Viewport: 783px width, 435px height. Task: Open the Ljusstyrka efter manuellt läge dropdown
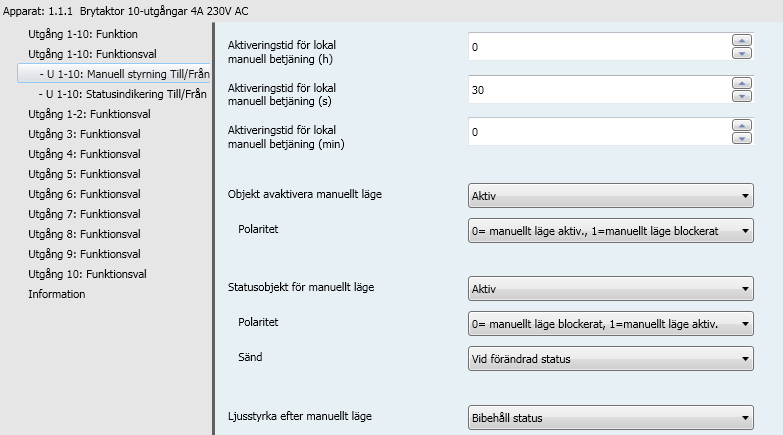[610, 418]
